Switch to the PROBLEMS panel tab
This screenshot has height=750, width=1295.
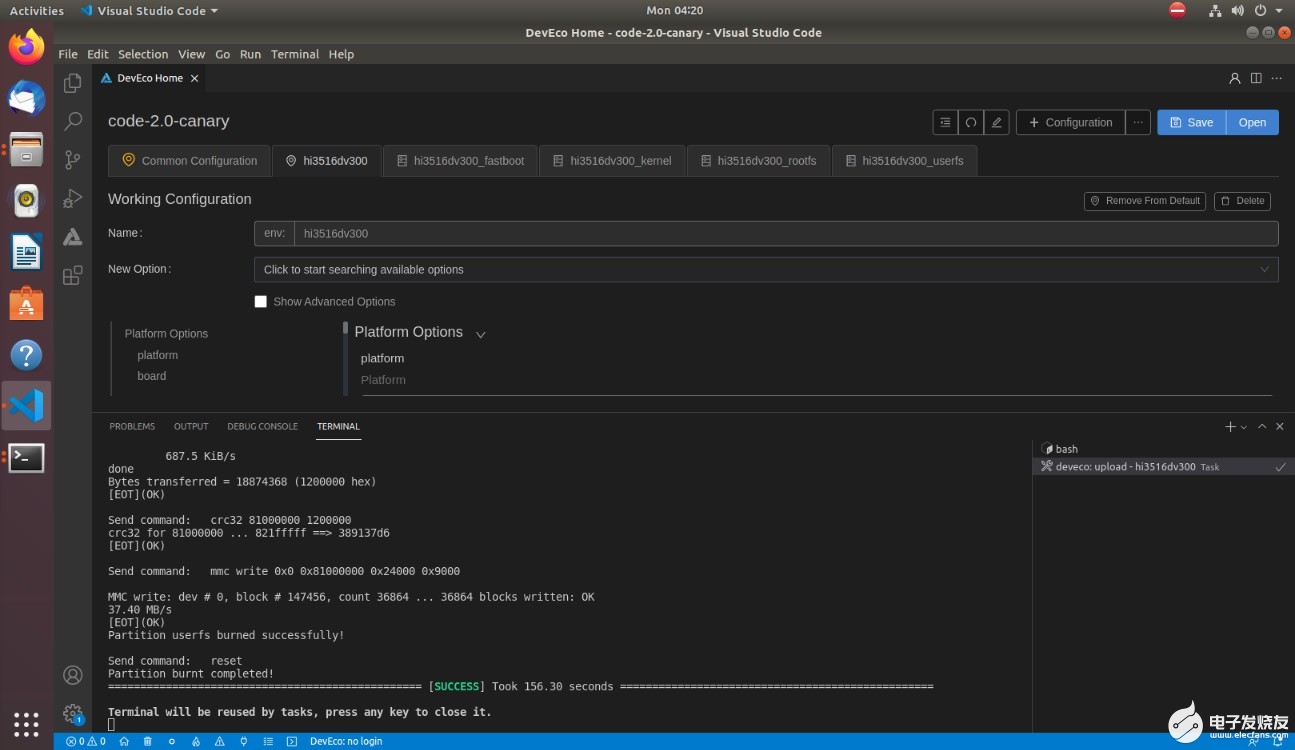point(132,426)
